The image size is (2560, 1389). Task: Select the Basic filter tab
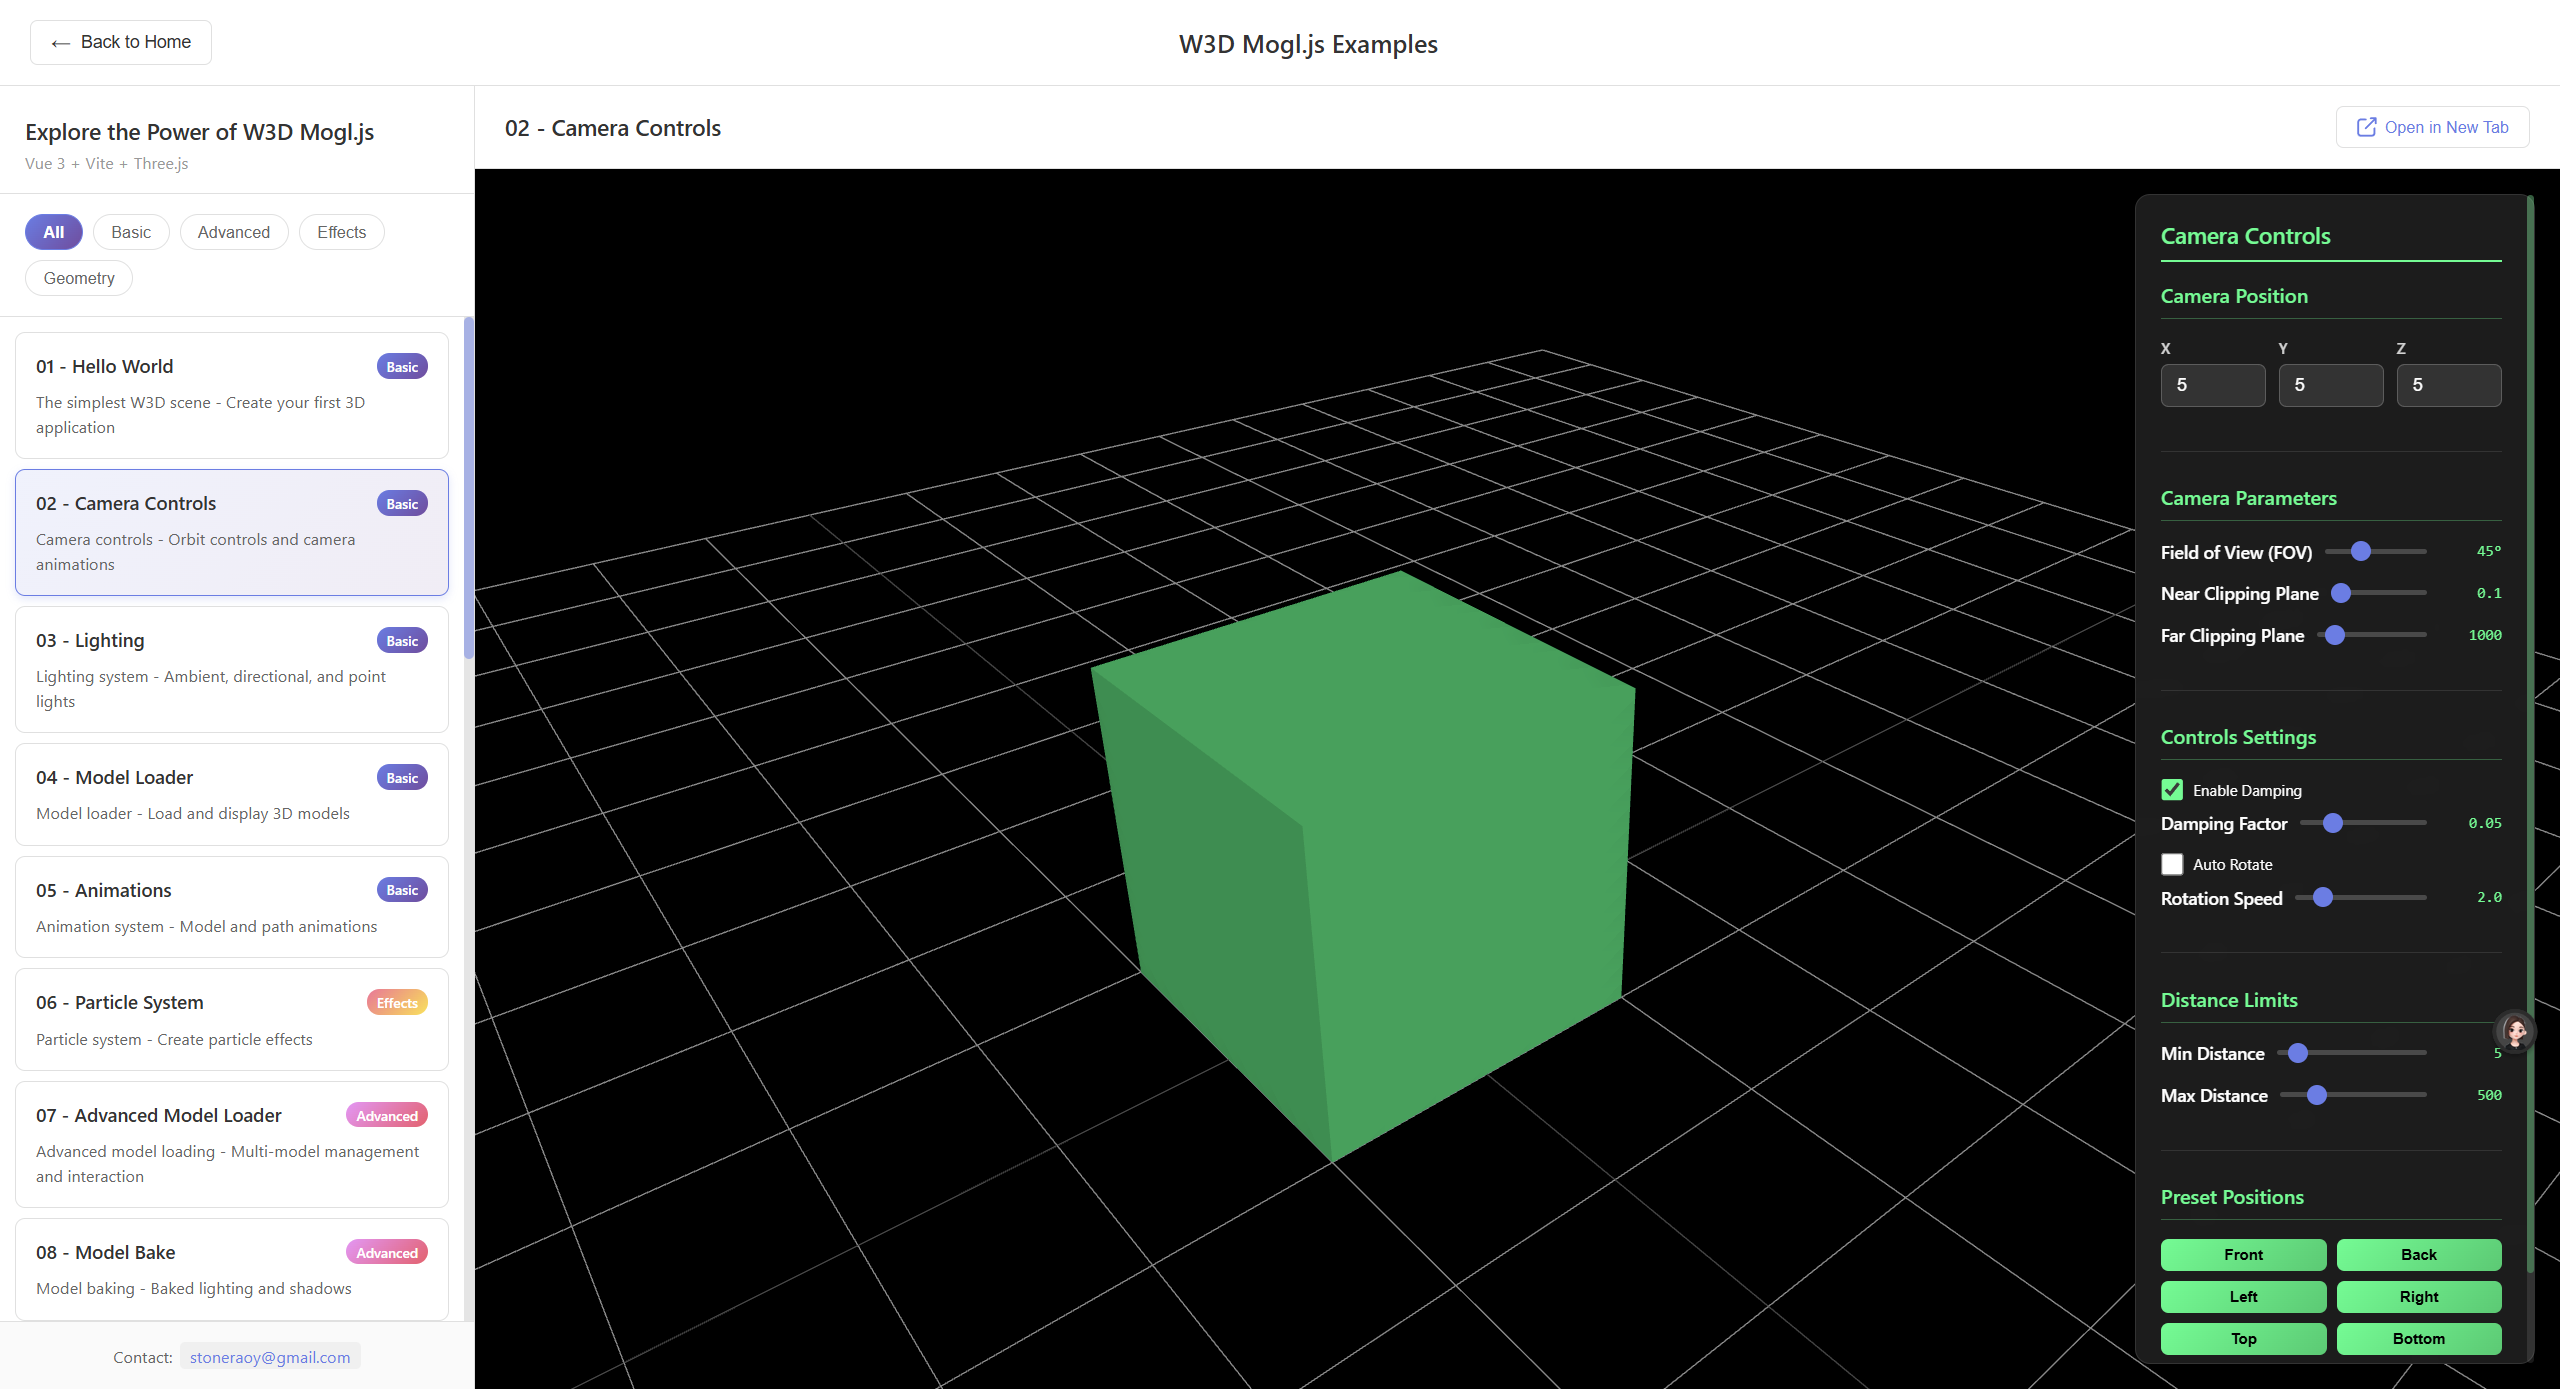pyautogui.click(x=131, y=232)
